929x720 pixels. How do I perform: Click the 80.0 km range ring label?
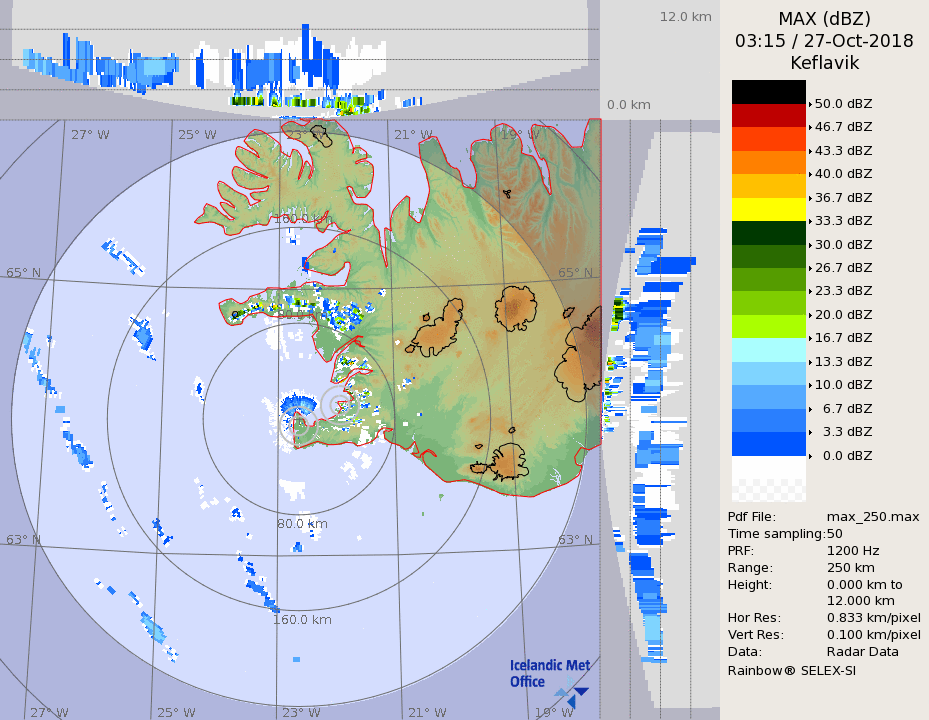coord(302,523)
